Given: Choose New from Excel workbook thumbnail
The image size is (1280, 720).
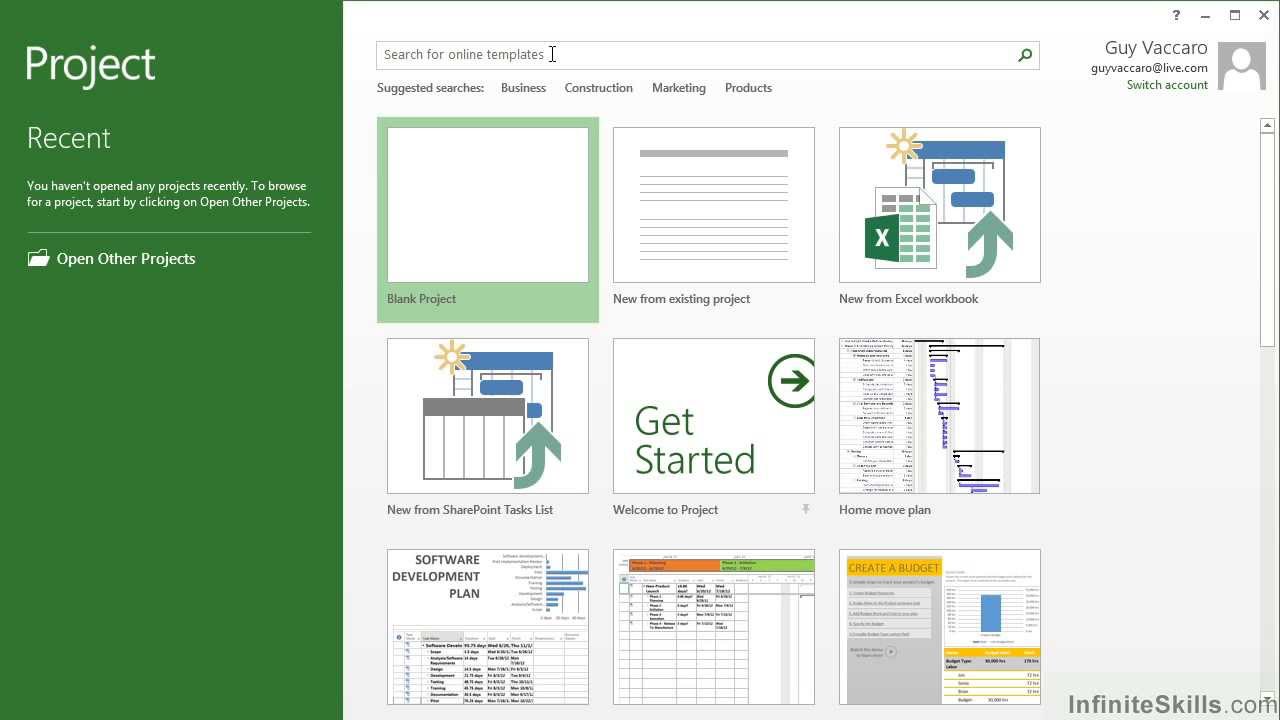Looking at the screenshot, I should pyautogui.click(x=940, y=205).
